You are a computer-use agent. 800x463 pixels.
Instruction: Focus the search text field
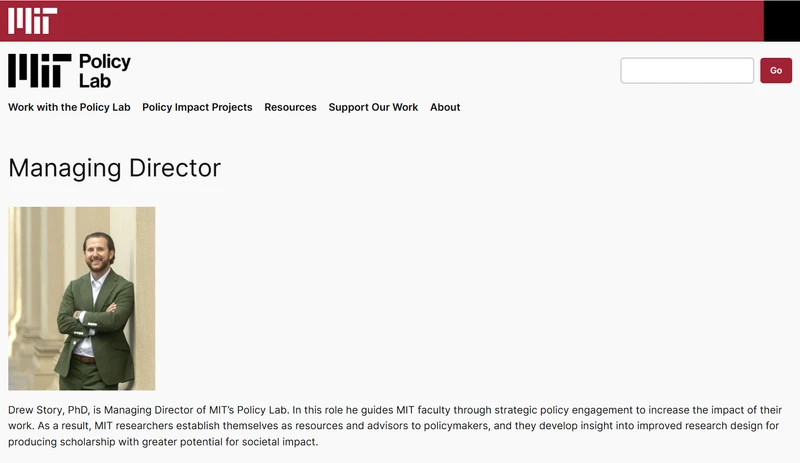click(x=686, y=71)
